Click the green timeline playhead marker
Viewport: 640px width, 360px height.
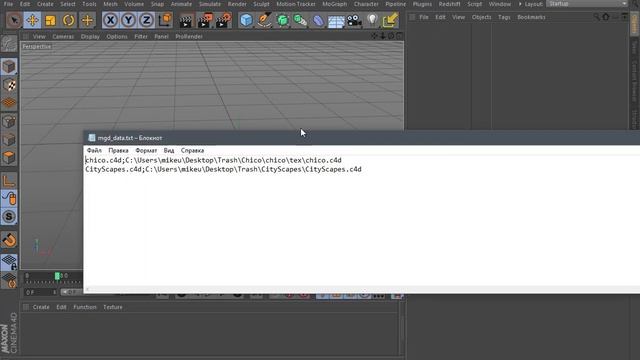pos(57,276)
